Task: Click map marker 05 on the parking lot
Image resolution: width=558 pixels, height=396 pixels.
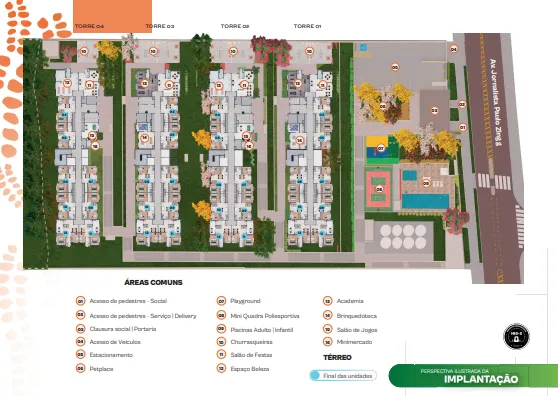Action: pos(395,67)
